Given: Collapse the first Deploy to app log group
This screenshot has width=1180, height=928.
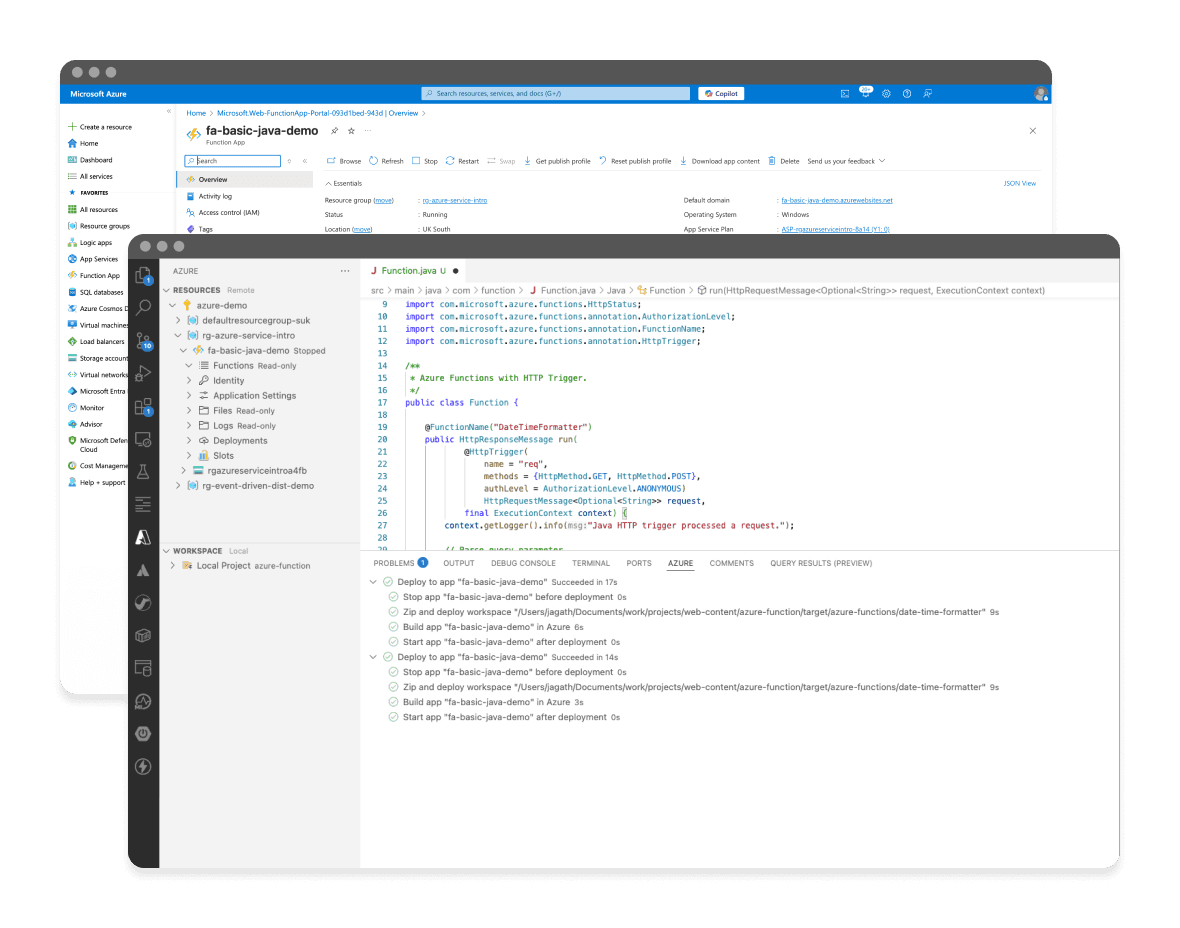Looking at the screenshot, I should coord(374,581).
